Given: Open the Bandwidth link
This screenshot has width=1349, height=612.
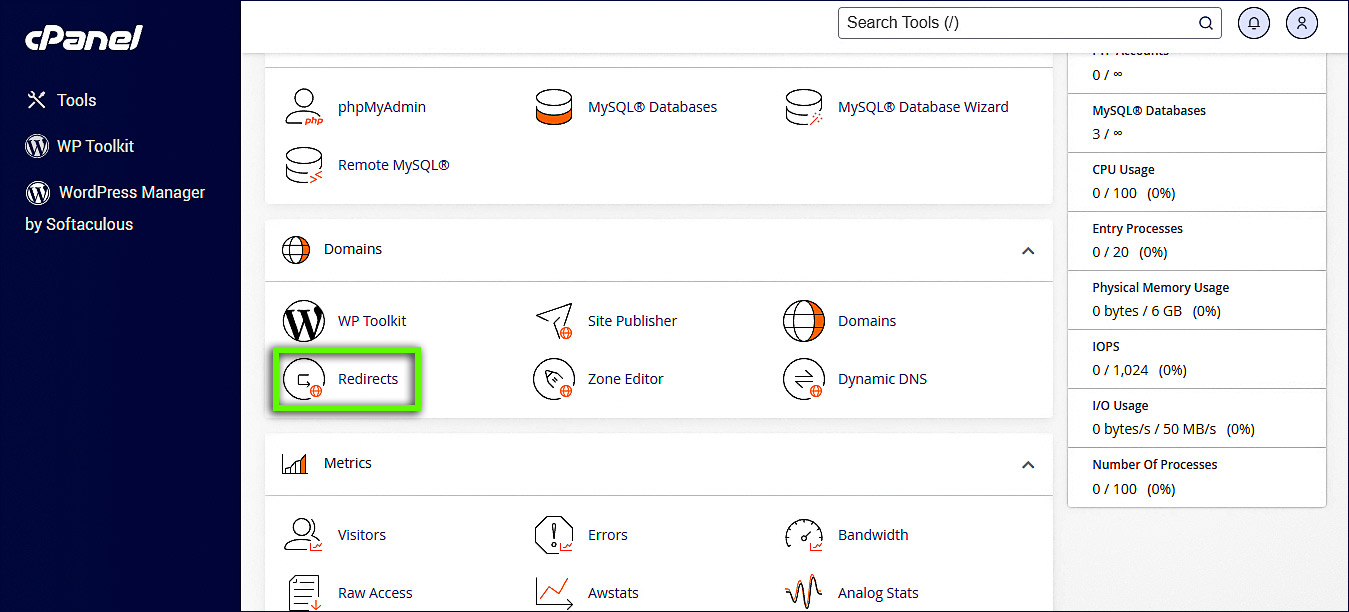Looking at the screenshot, I should click(x=872, y=535).
